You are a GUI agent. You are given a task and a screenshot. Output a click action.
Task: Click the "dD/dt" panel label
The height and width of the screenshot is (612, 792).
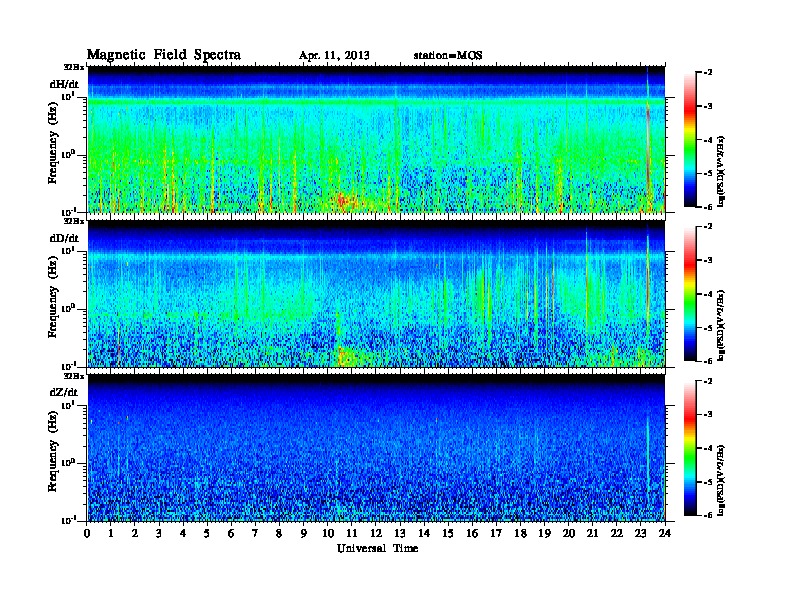click(x=64, y=238)
